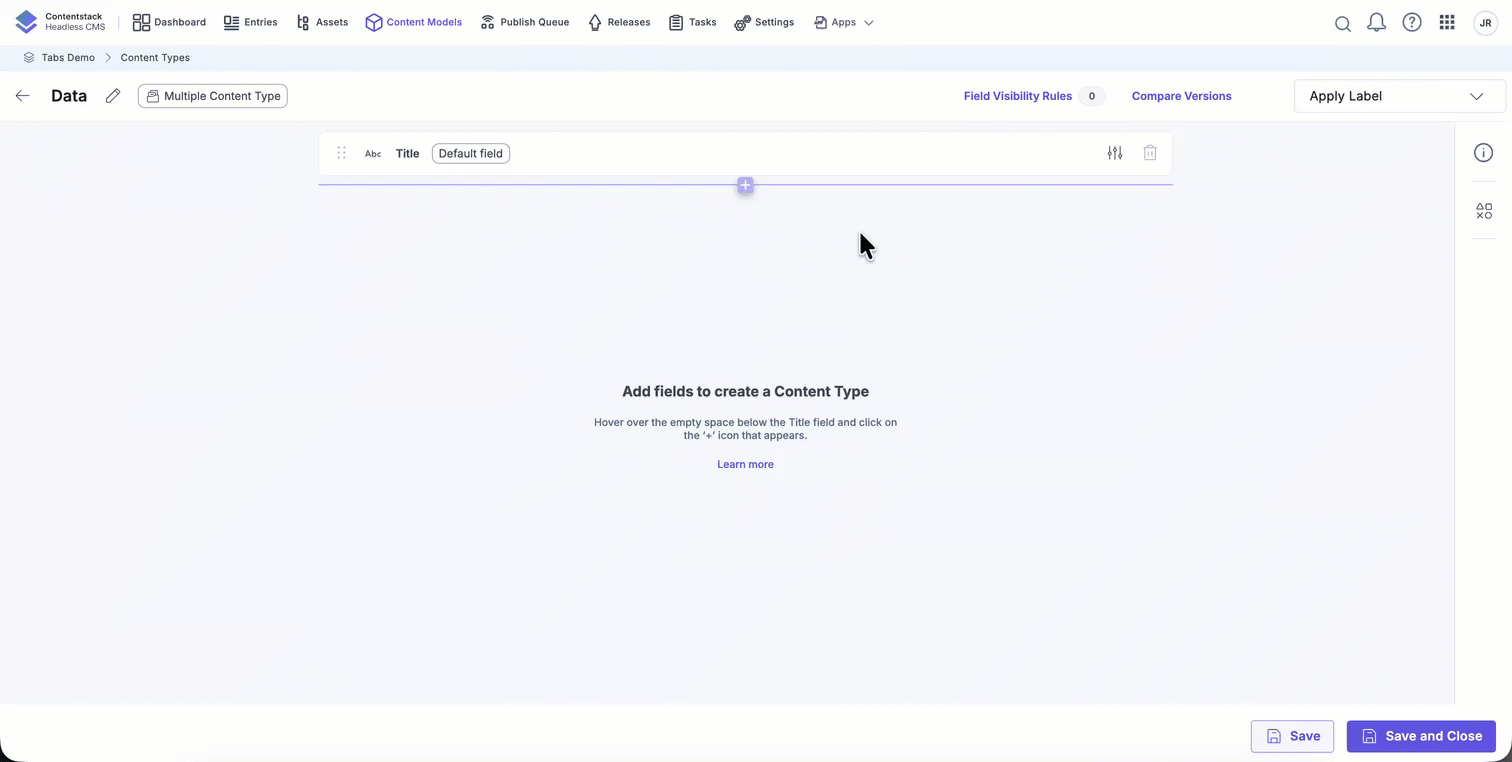1512x762 pixels.
Task: Open stack Settings
Action: (764, 22)
